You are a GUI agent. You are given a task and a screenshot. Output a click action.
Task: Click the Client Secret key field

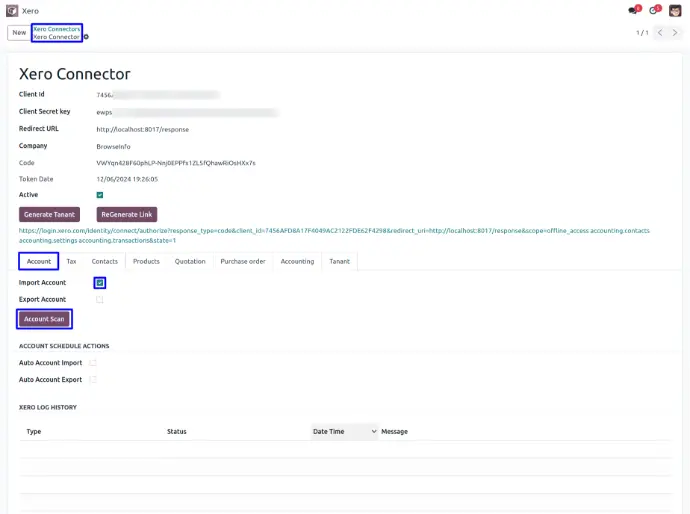(x=187, y=113)
